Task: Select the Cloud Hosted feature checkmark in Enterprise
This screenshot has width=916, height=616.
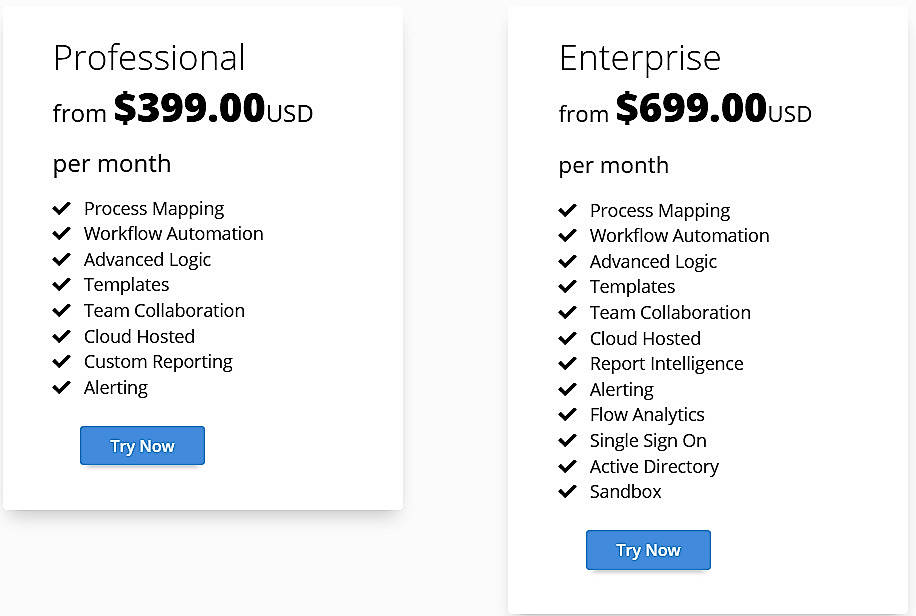Action: 568,338
